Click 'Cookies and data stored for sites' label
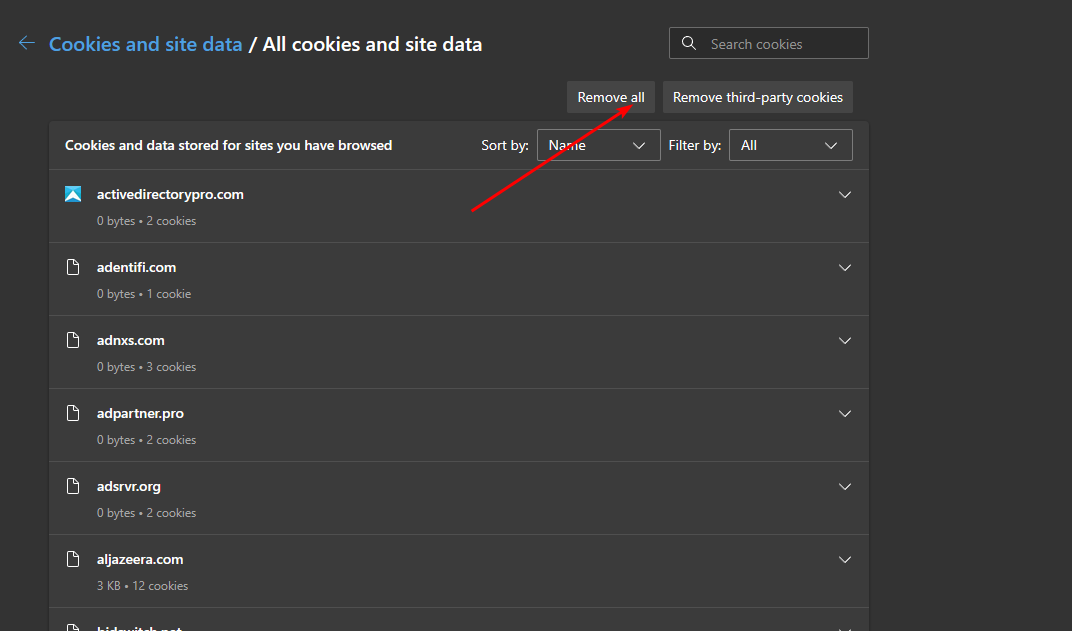Image resolution: width=1072 pixels, height=631 pixels. (x=228, y=145)
